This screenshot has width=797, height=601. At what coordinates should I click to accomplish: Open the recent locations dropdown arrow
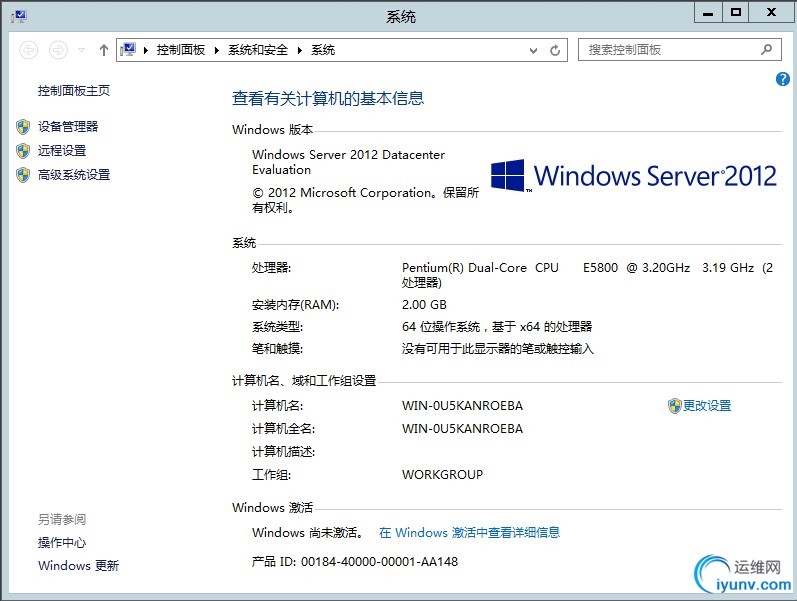point(81,50)
